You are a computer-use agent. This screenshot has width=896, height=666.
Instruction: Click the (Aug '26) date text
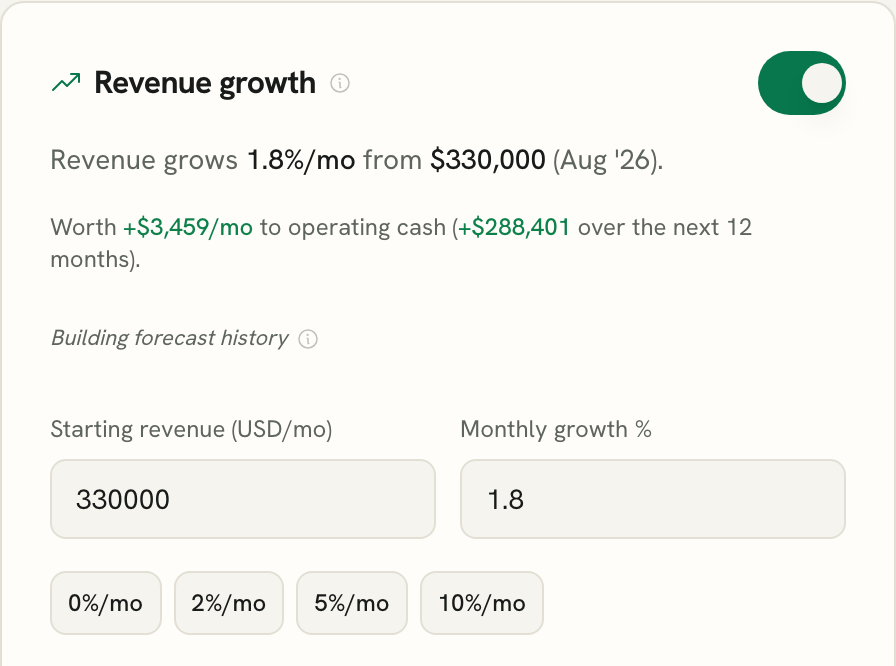(x=608, y=160)
